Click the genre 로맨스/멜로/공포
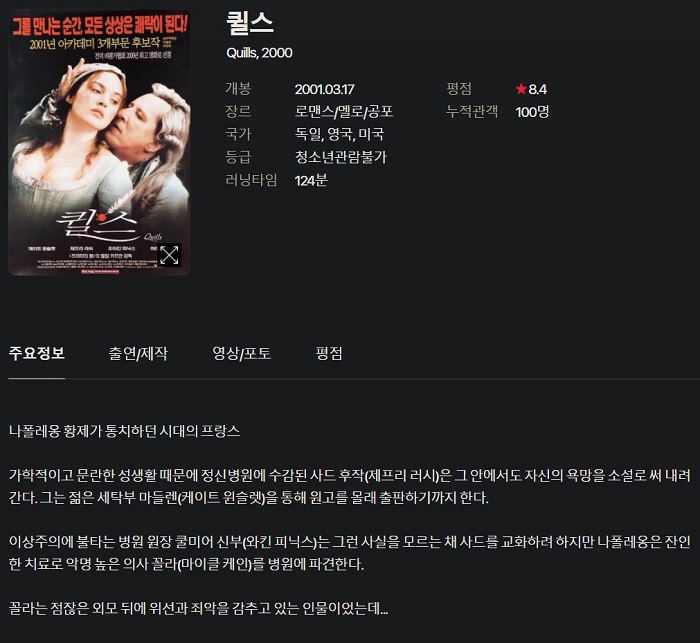 click(x=344, y=112)
